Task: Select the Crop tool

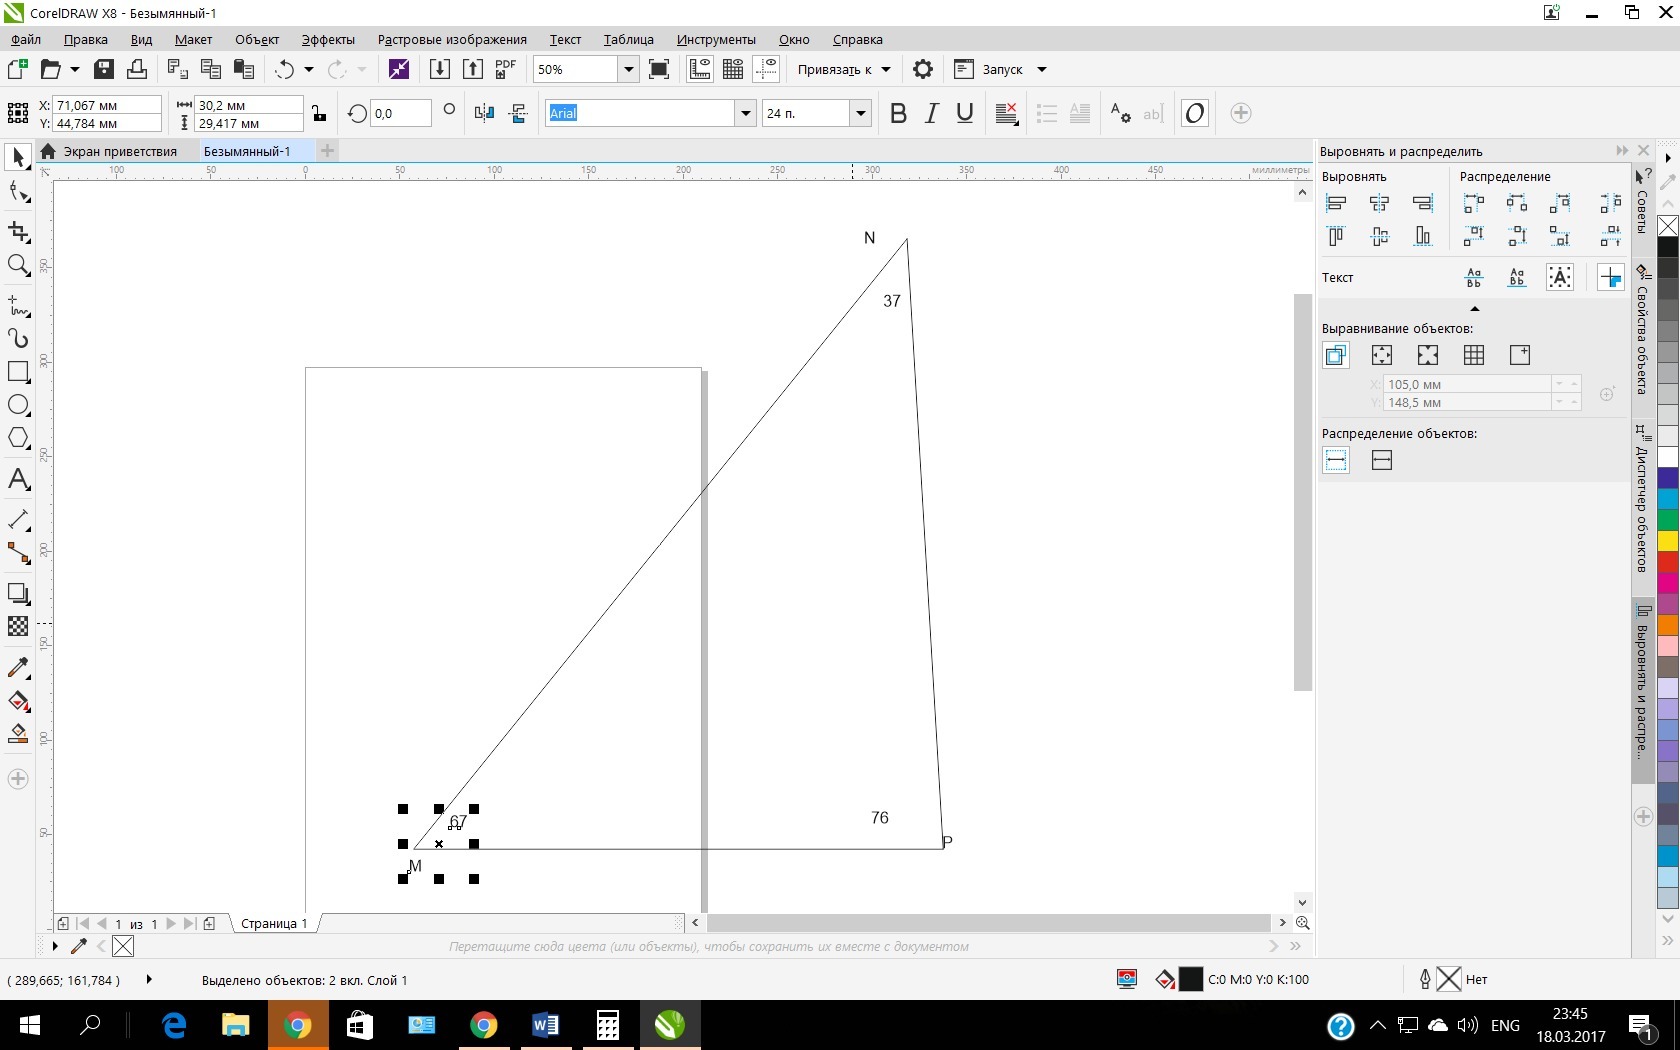Action: [x=18, y=232]
